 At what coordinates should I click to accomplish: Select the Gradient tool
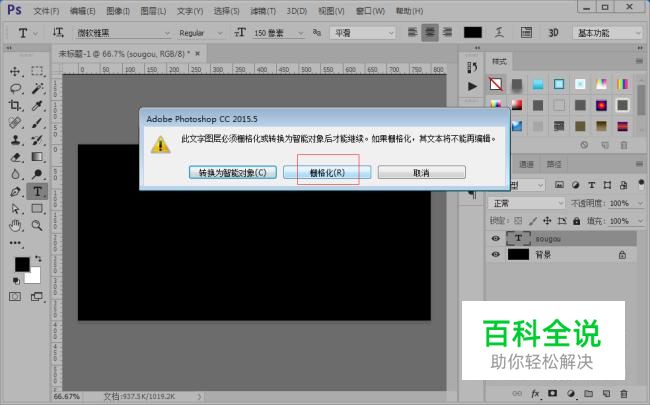tap(37, 157)
